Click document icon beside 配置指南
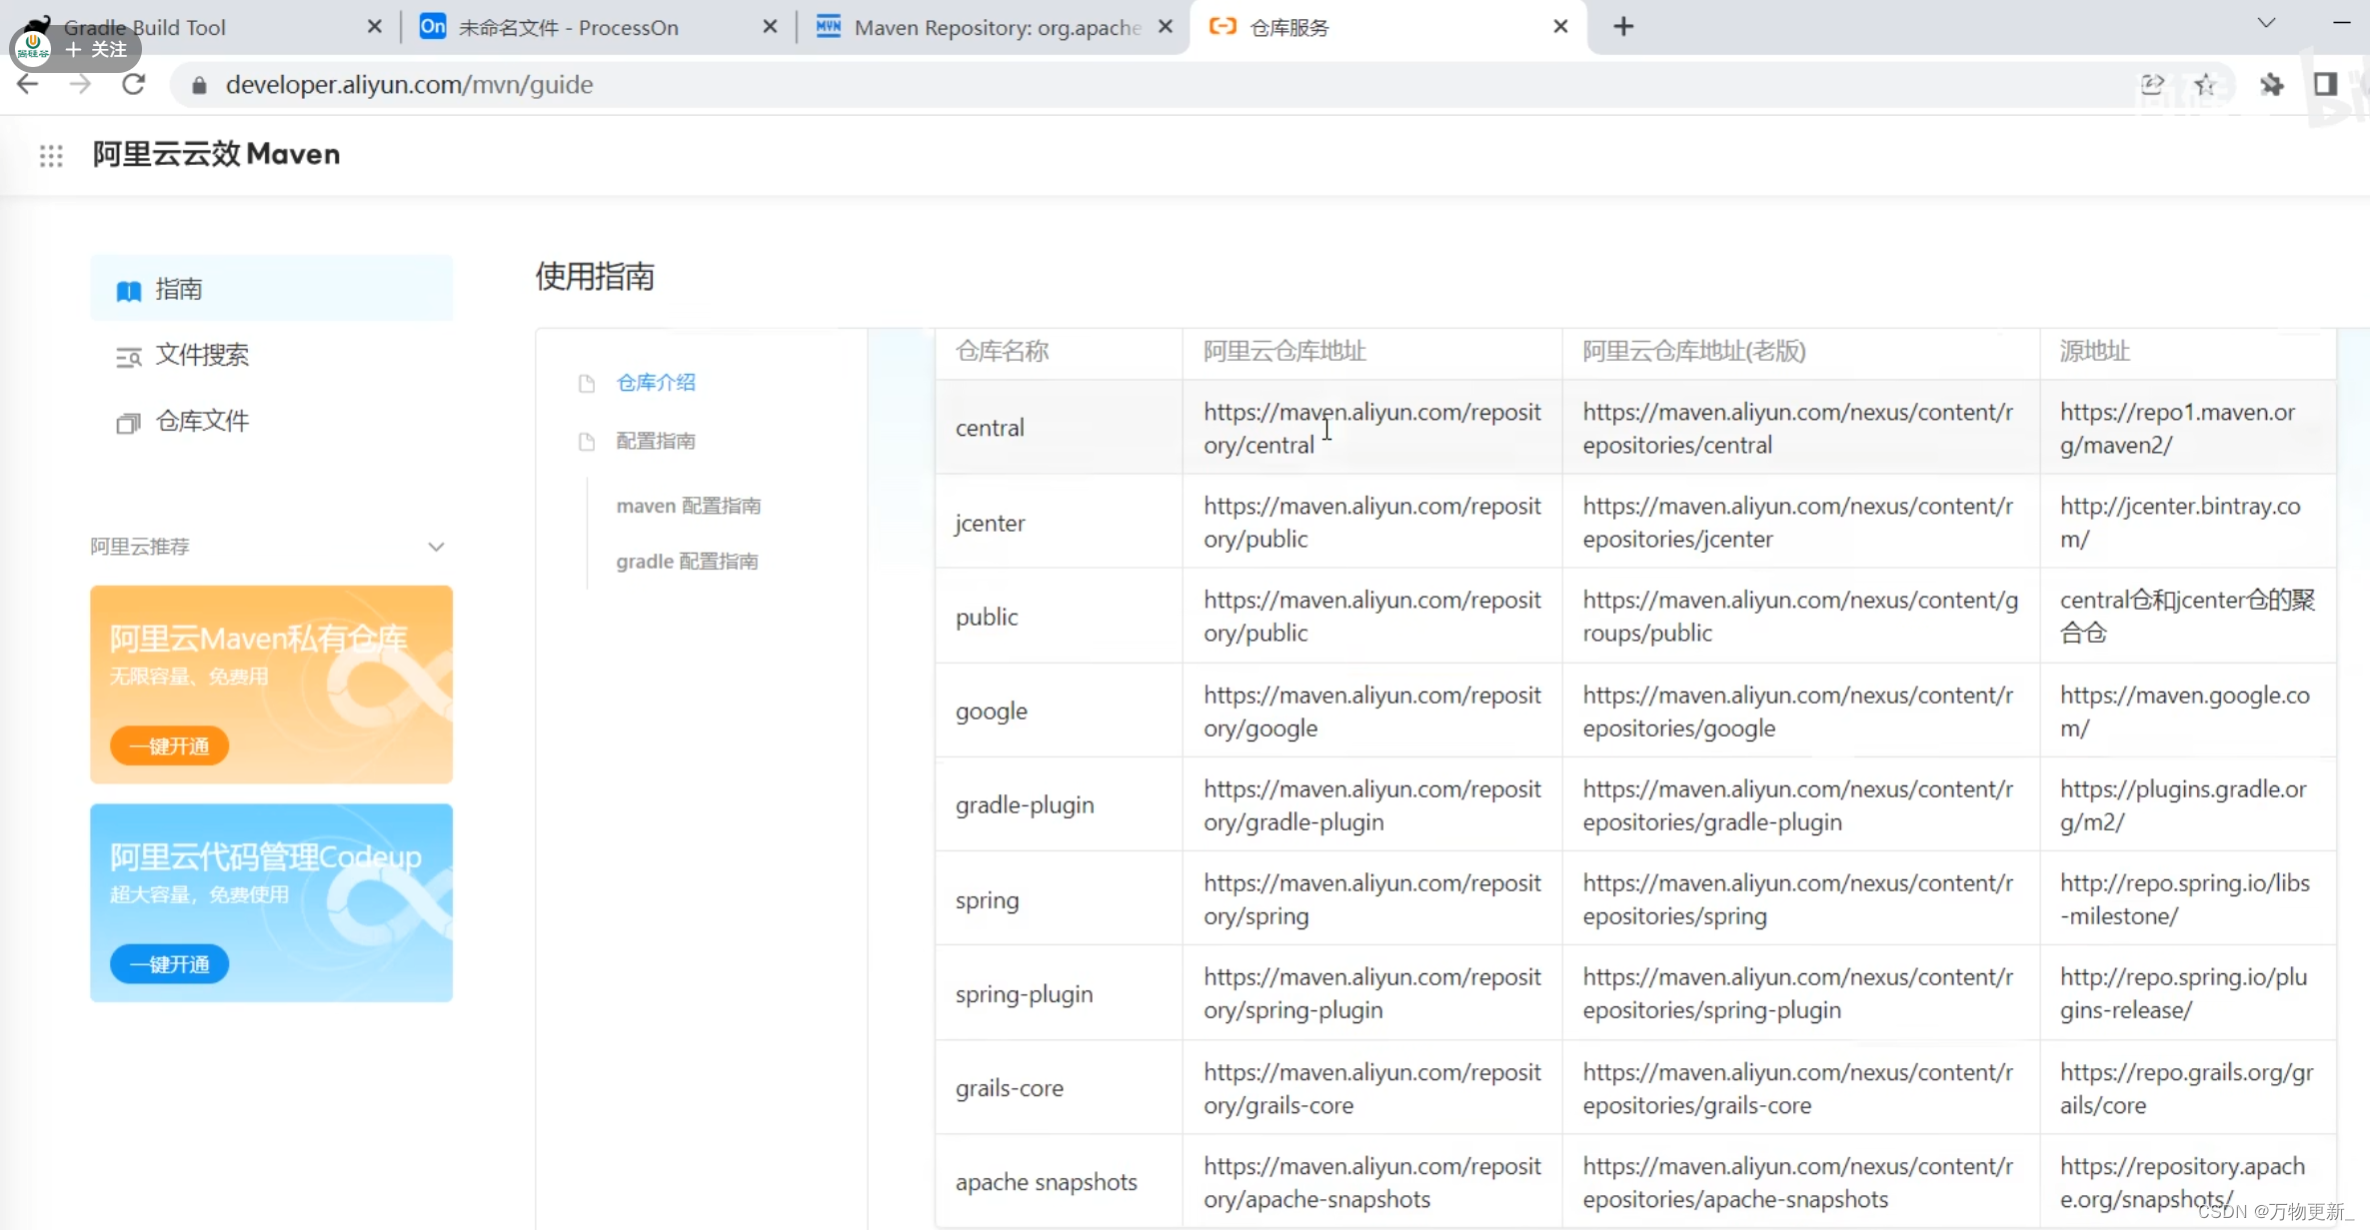 click(587, 441)
